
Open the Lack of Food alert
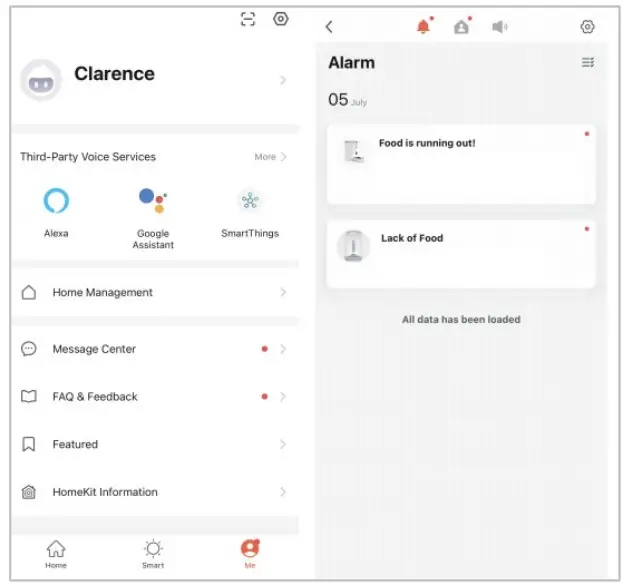(461, 254)
